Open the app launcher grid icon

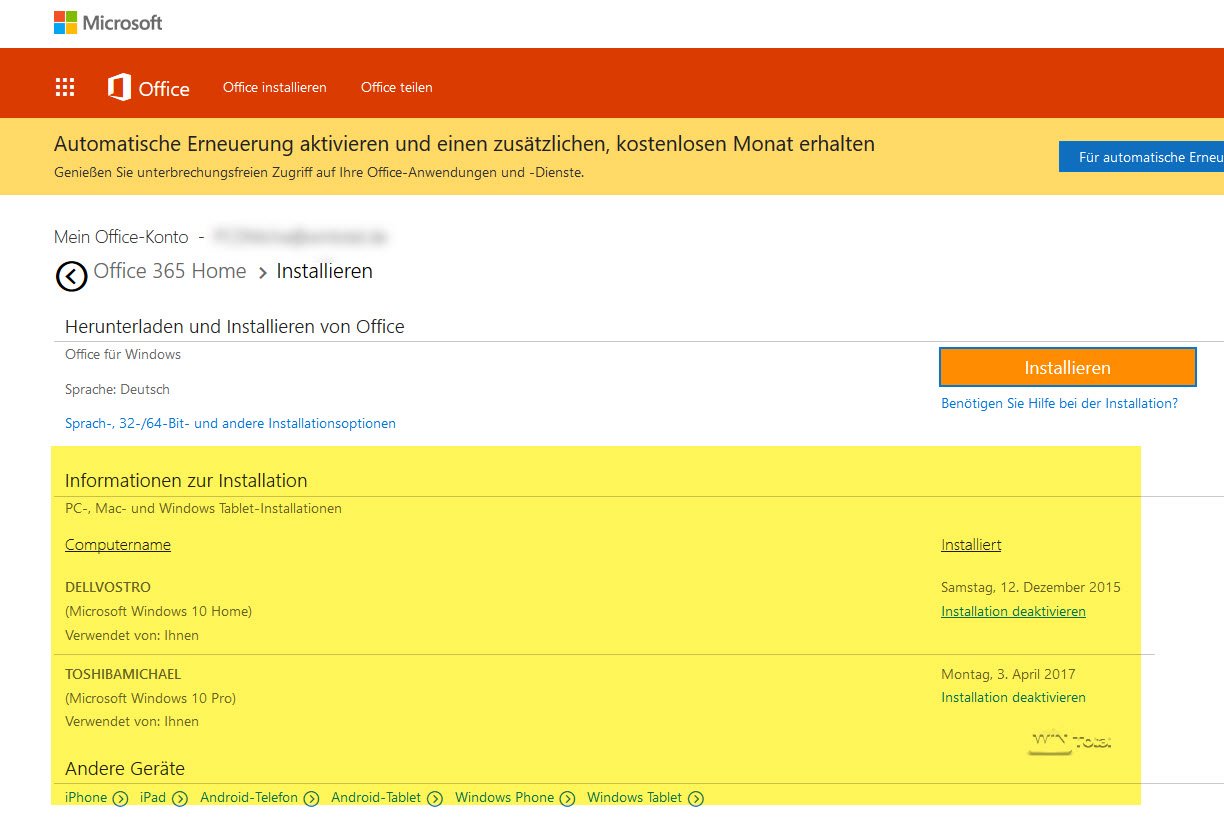65,87
